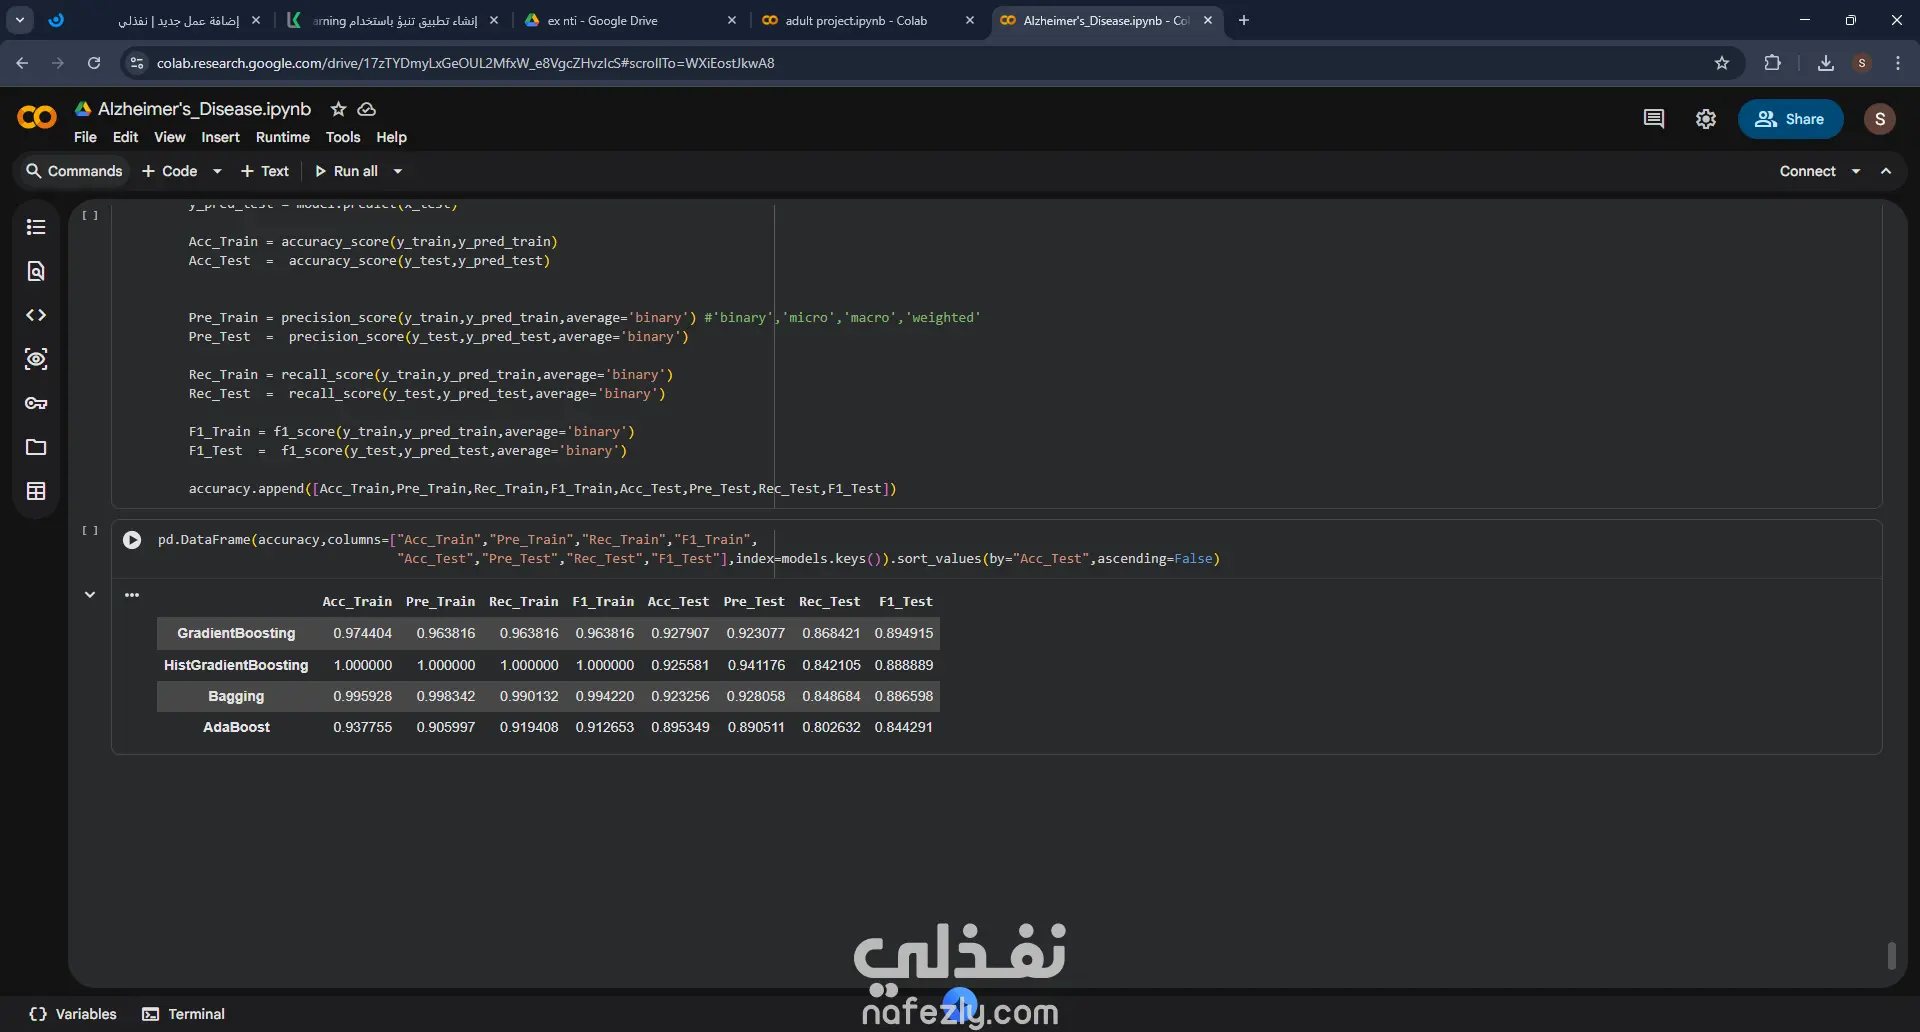Viewport: 1920px width, 1032px height.
Task: Close the adult project.ipynb tab
Action: [969, 20]
